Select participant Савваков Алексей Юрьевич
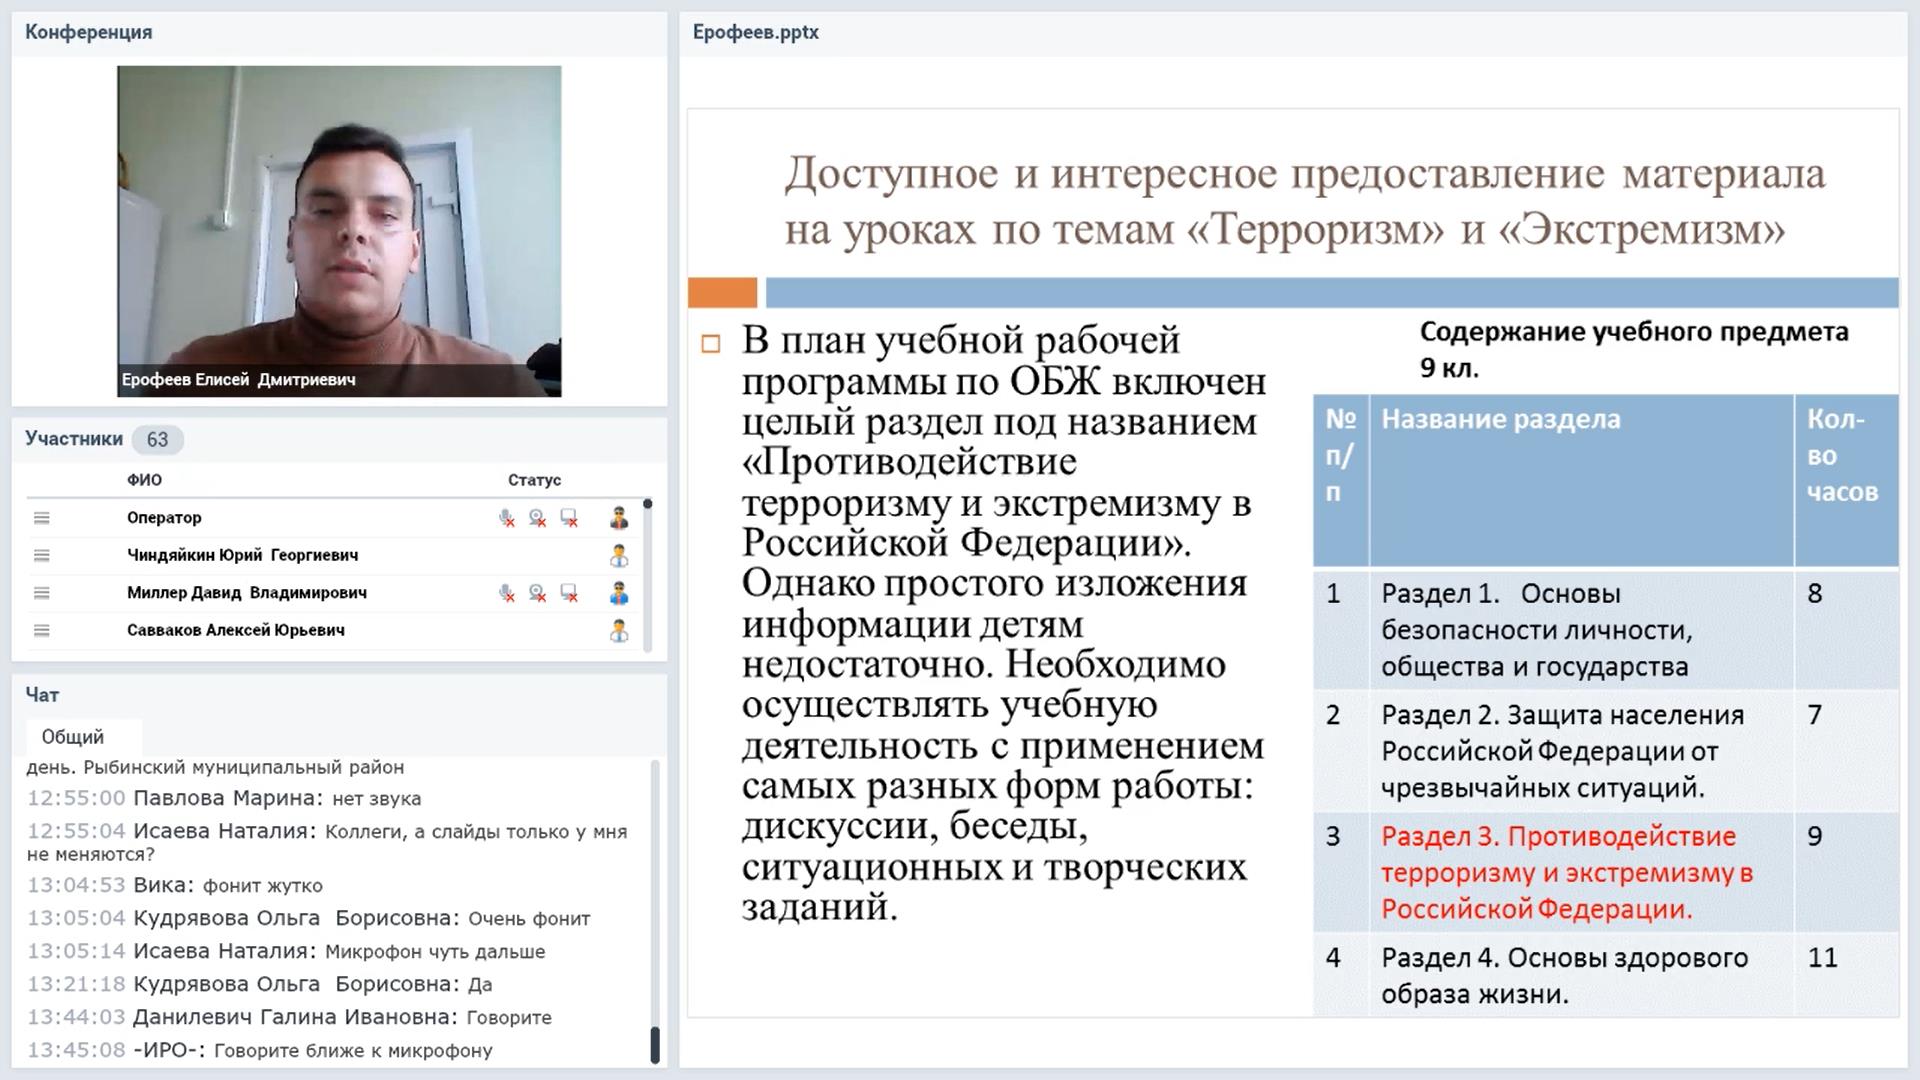 pos(236,630)
